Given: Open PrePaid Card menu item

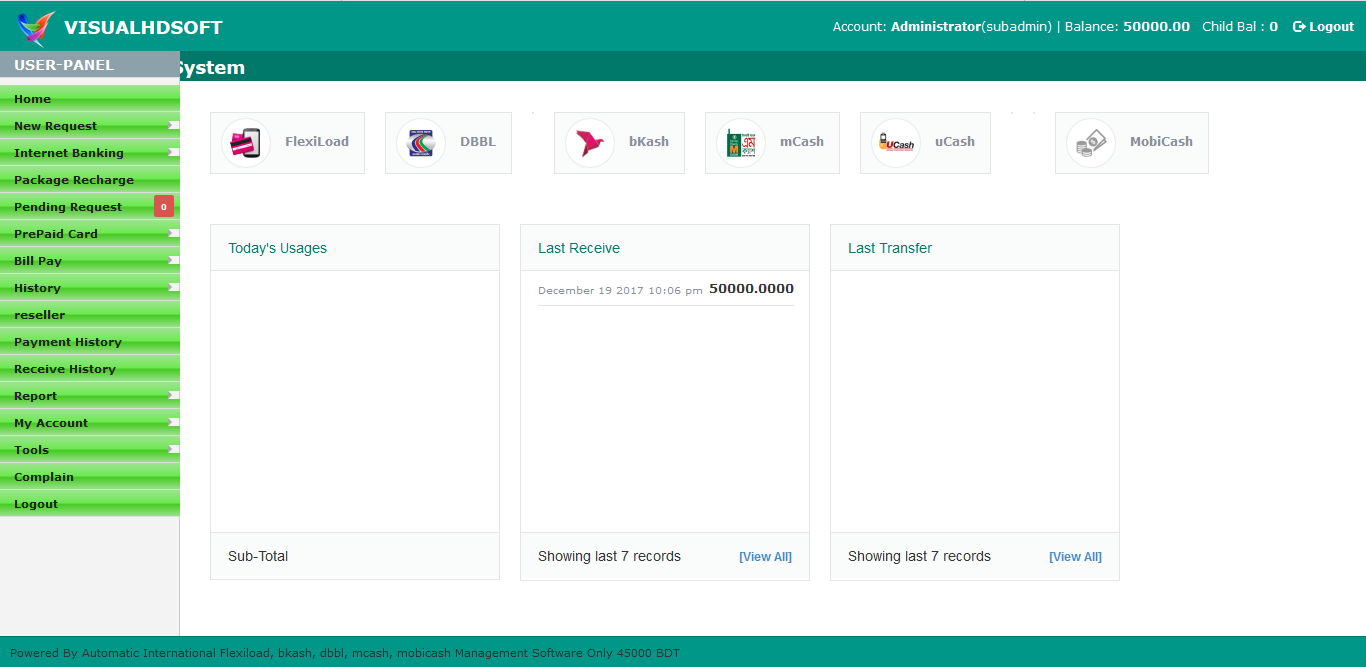Looking at the screenshot, I should tap(90, 234).
